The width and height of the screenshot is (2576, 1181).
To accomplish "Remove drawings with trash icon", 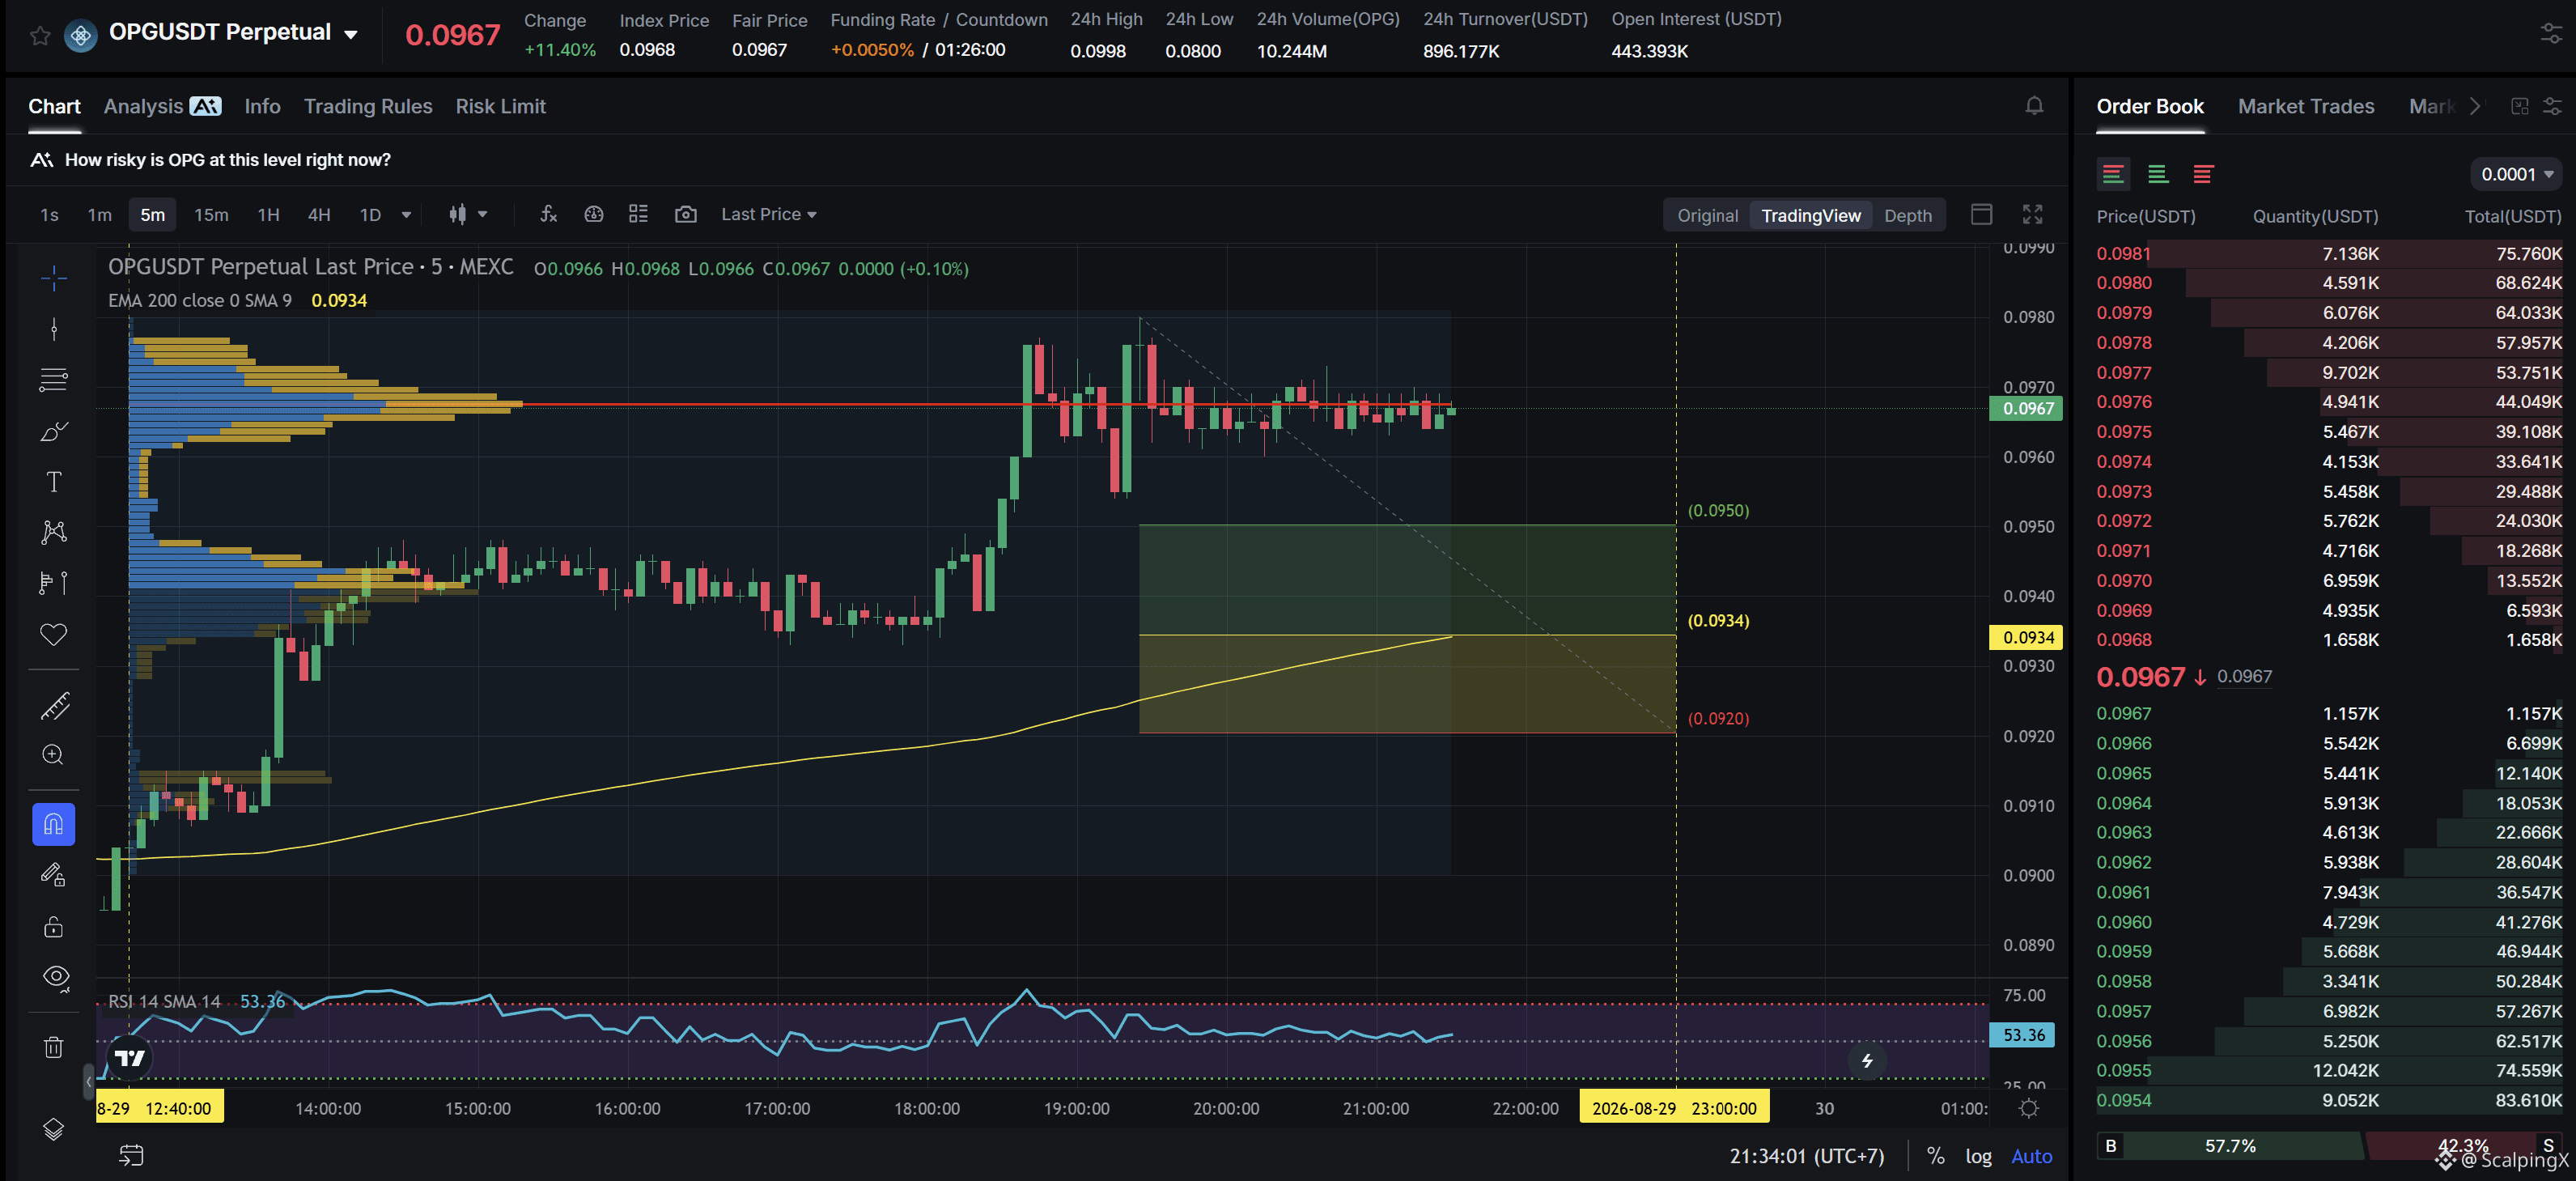I will 54,1047.
